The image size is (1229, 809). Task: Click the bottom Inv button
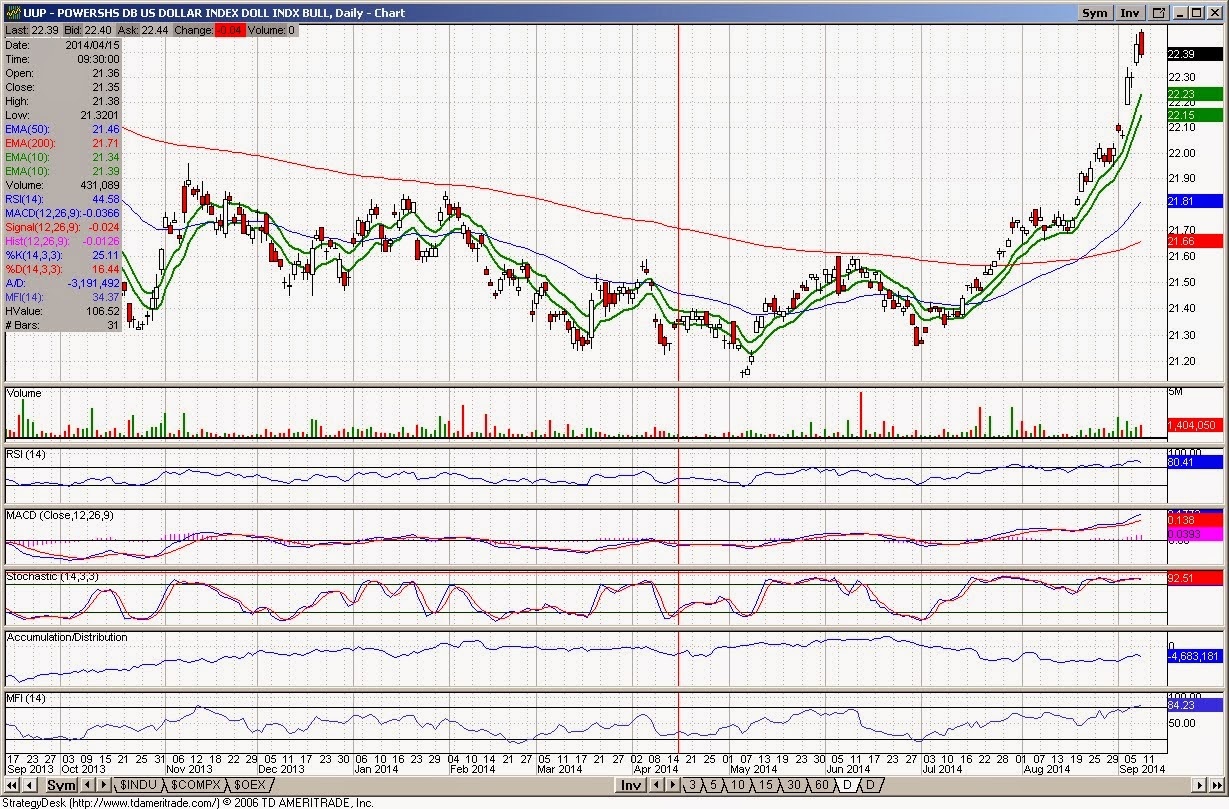pyautogui.click(x=631, y=785)
